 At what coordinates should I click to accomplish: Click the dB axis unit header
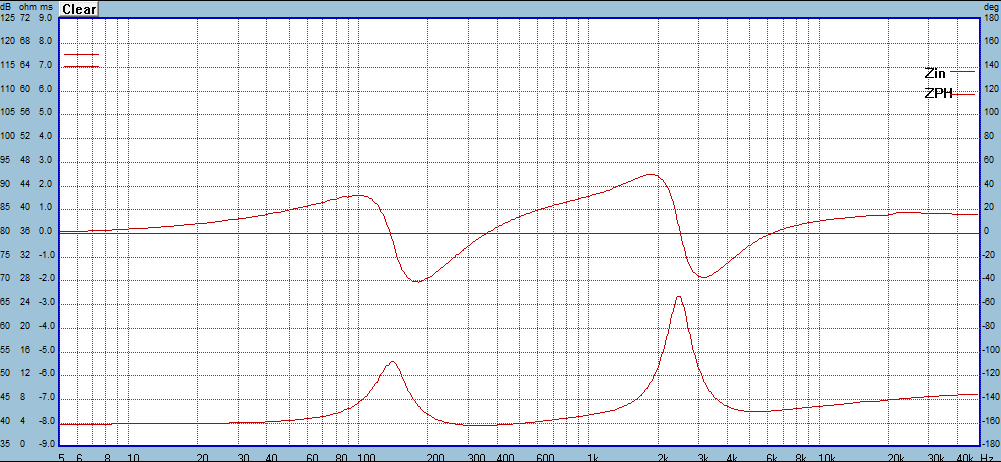coord(6,6)
